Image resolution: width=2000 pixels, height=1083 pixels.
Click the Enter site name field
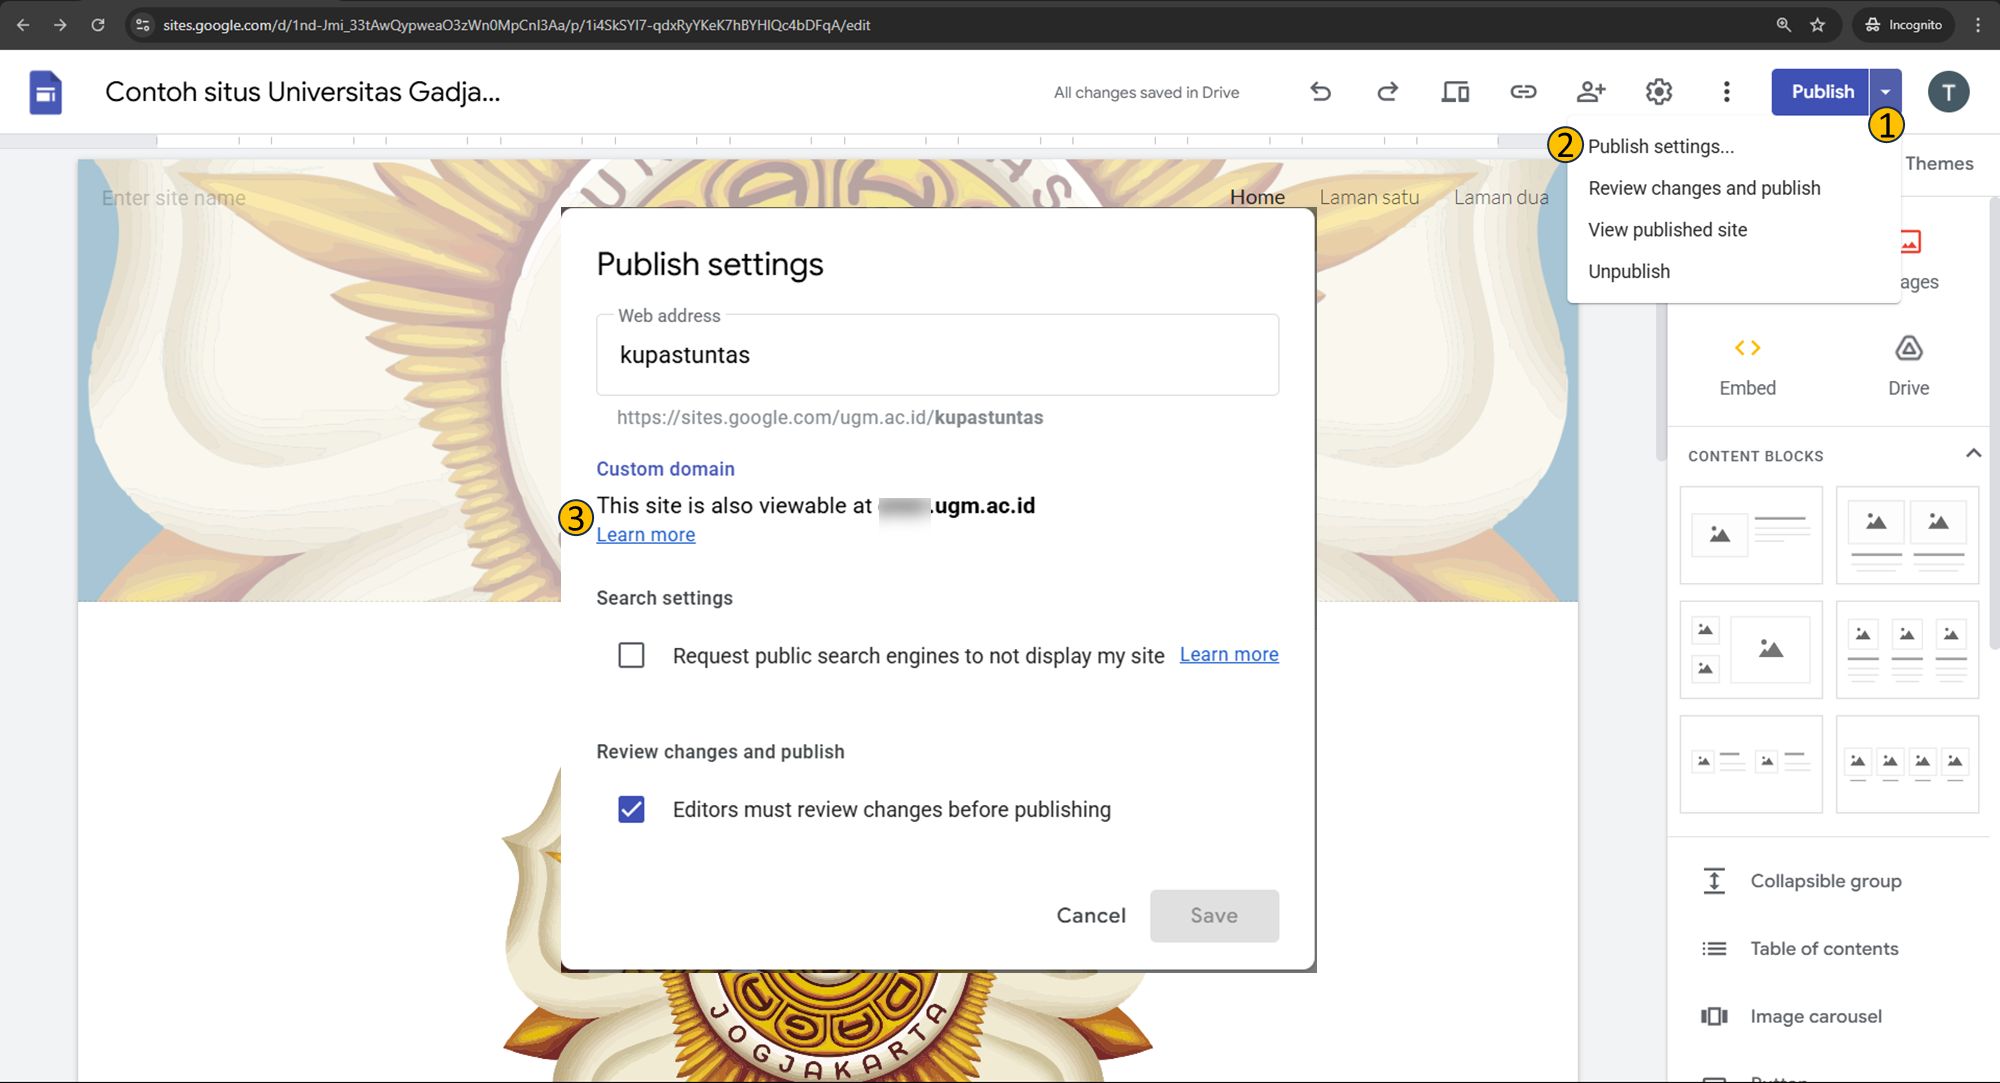point(173,198)
